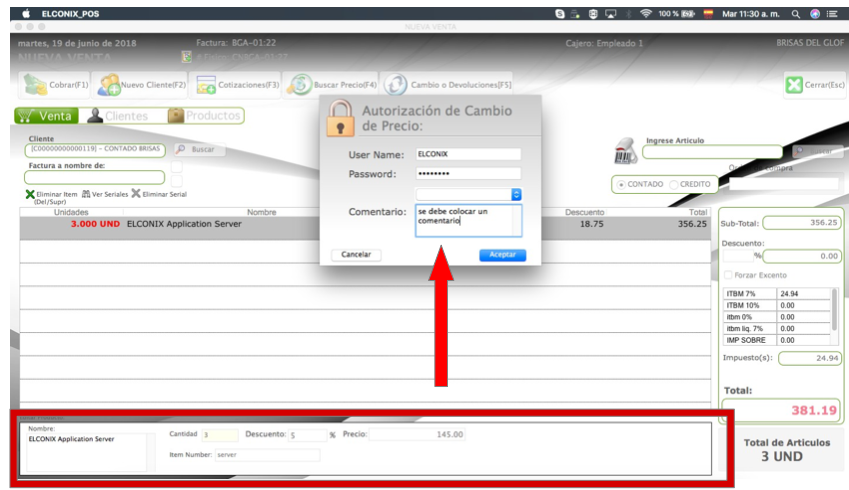Click the Aceptar button
Viewport: 849px width, 490px height.
click(502, 254)
